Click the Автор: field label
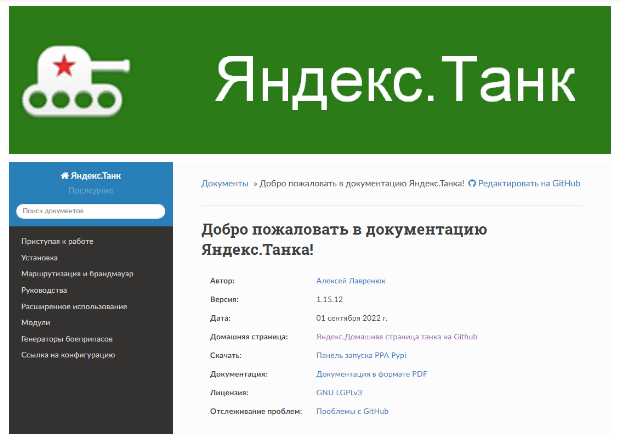 [222, 281]
